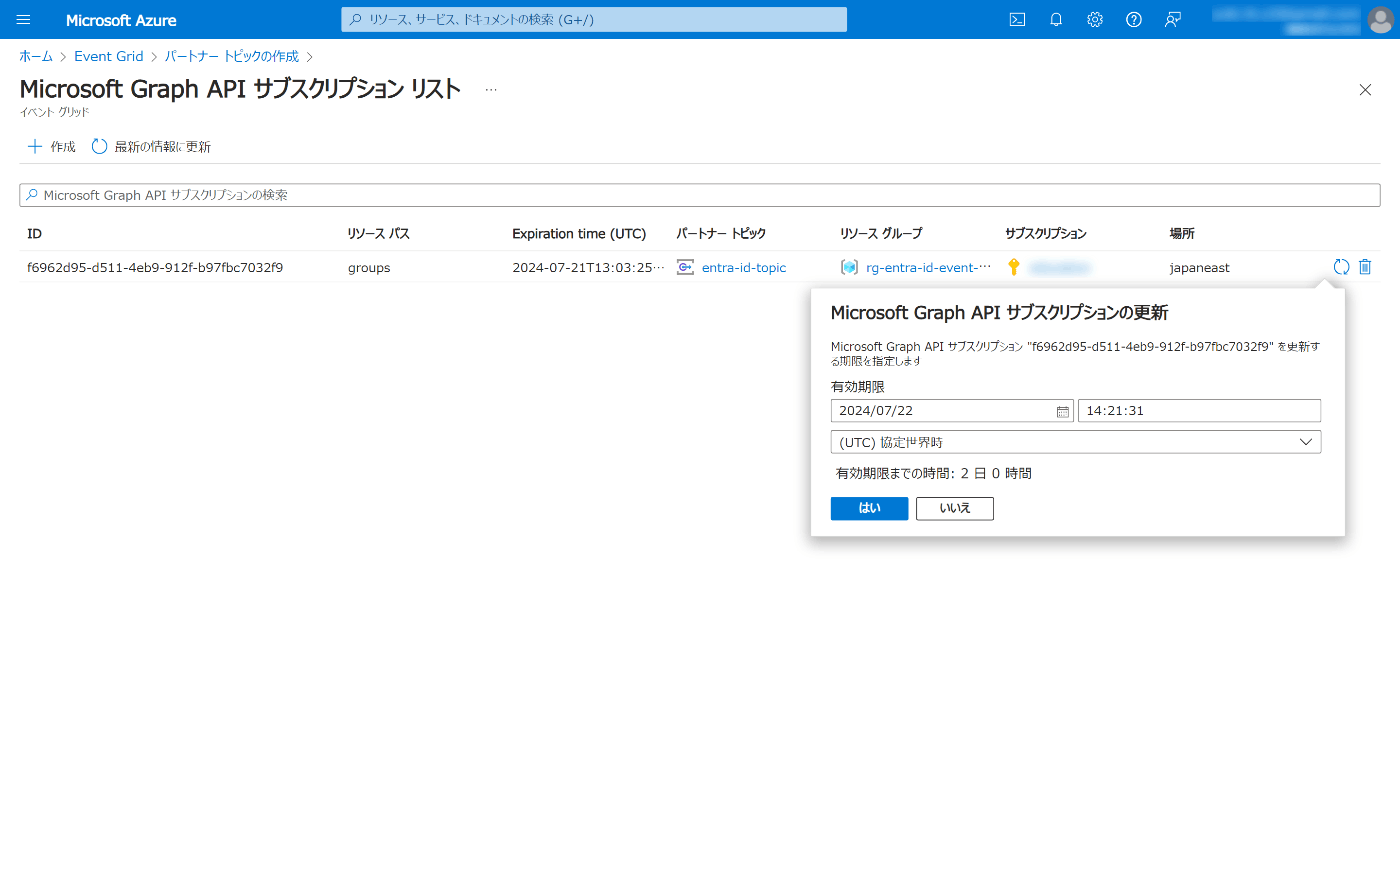1400x875 pixels.
Task: Open the feedback icon in header
Action: [x=1173, y=20]
